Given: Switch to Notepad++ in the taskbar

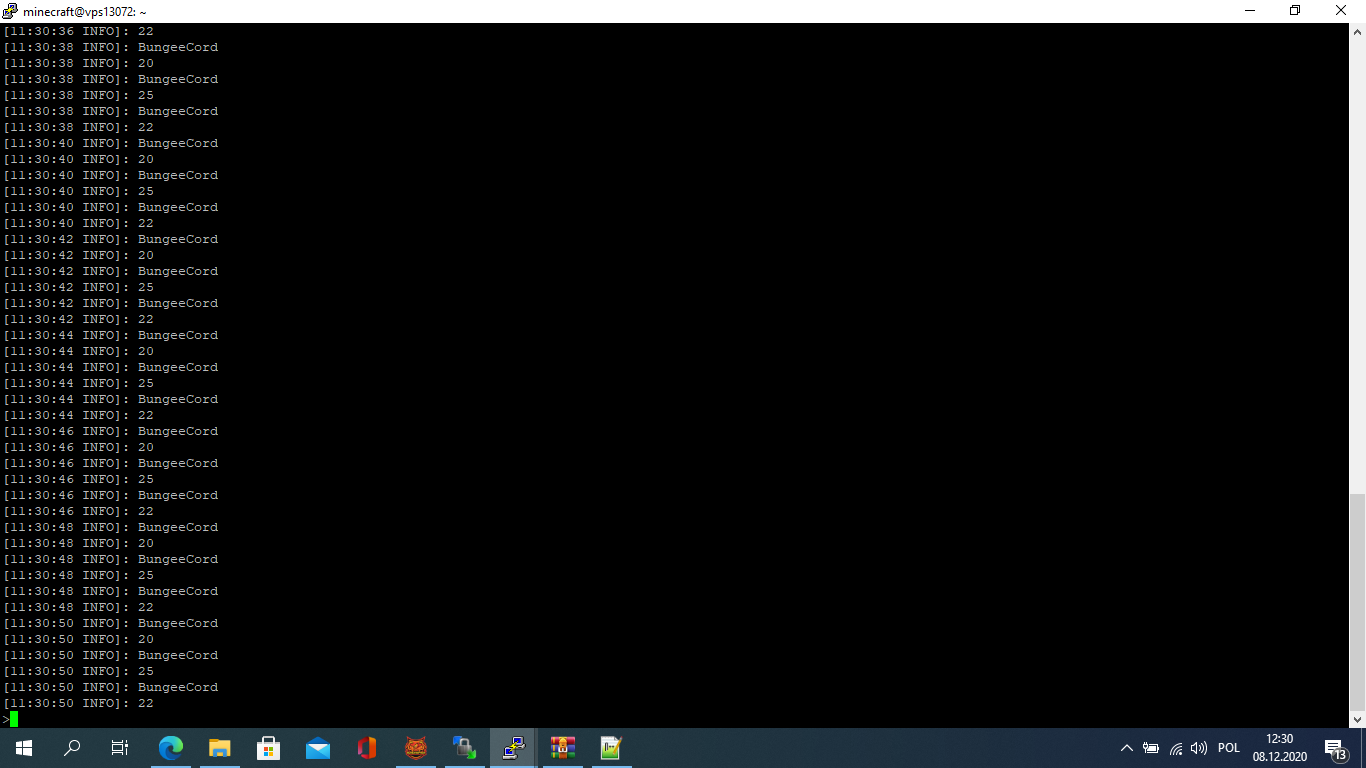Looking at the screenshot, I should tap(611, 748).
